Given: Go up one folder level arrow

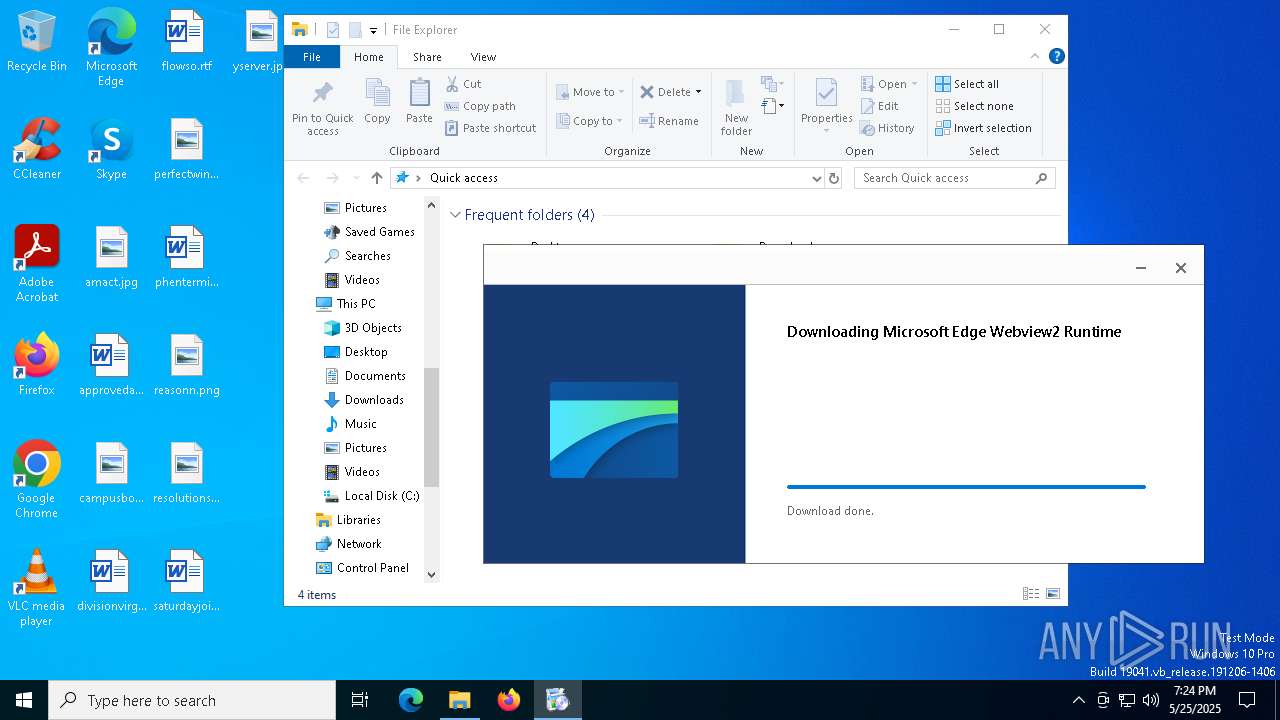Looking at the screenshot, I should point(376,178).
